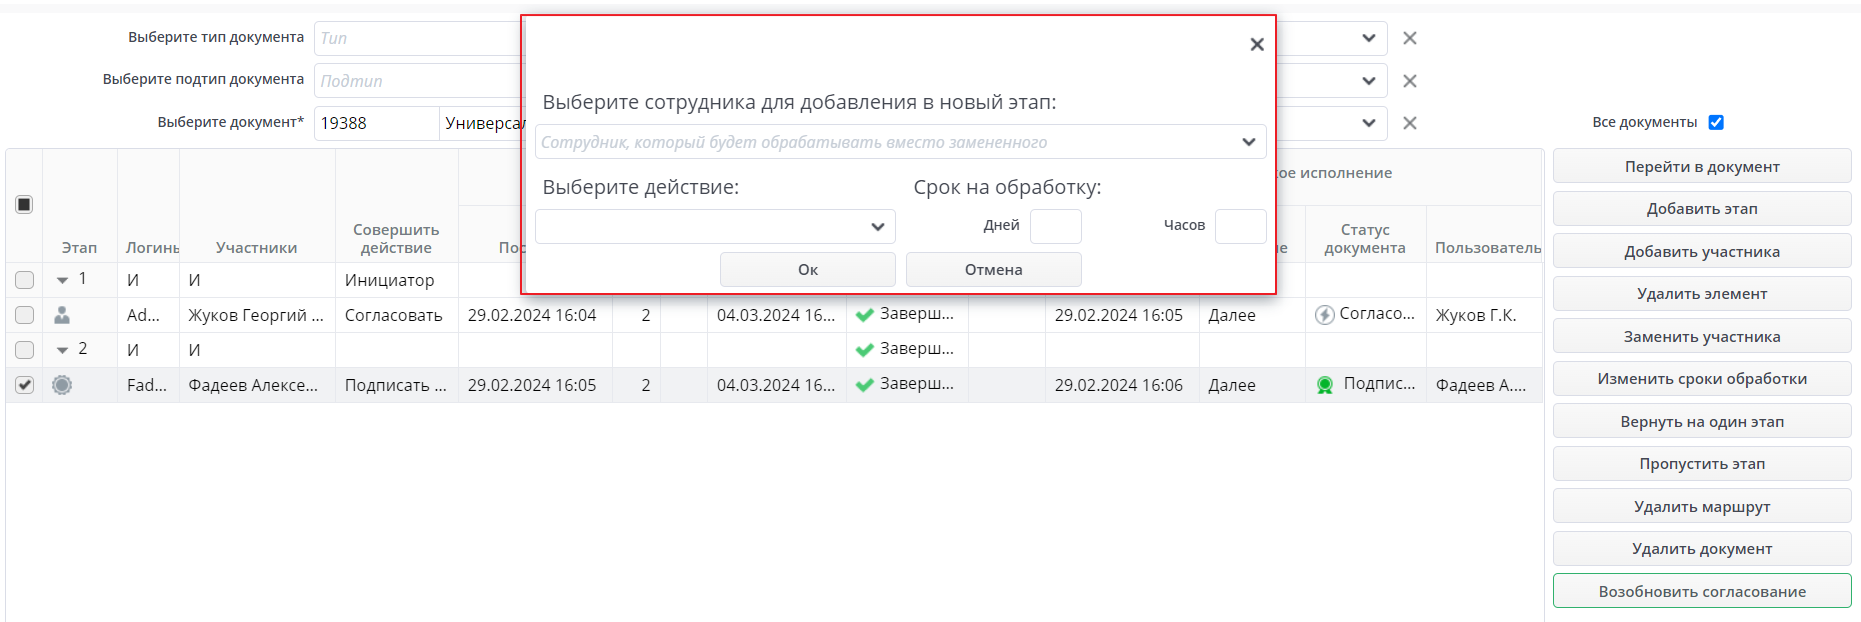This screenshot has height=622, width=1861.
Task: Click the Согласовать action cell
Action: coord(396,315)
